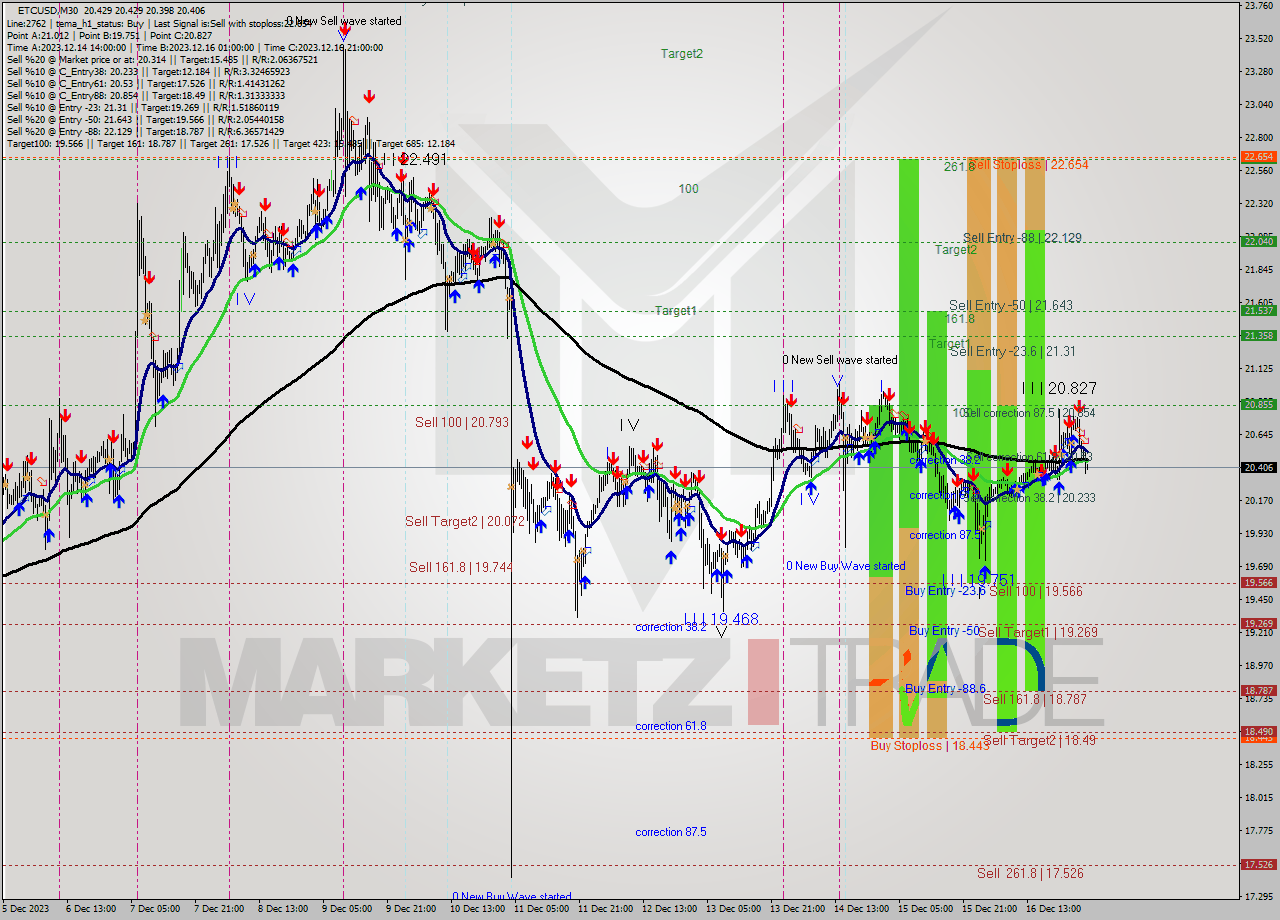Select the '9 Dec 05:00' time axis label

point(347,909)
